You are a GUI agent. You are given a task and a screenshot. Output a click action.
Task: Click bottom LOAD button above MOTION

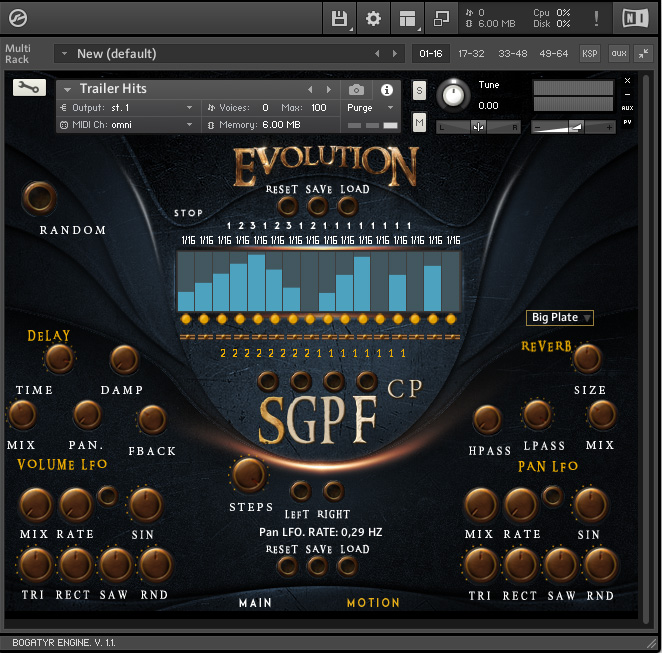pyautogui.click(x=347, y=566)
